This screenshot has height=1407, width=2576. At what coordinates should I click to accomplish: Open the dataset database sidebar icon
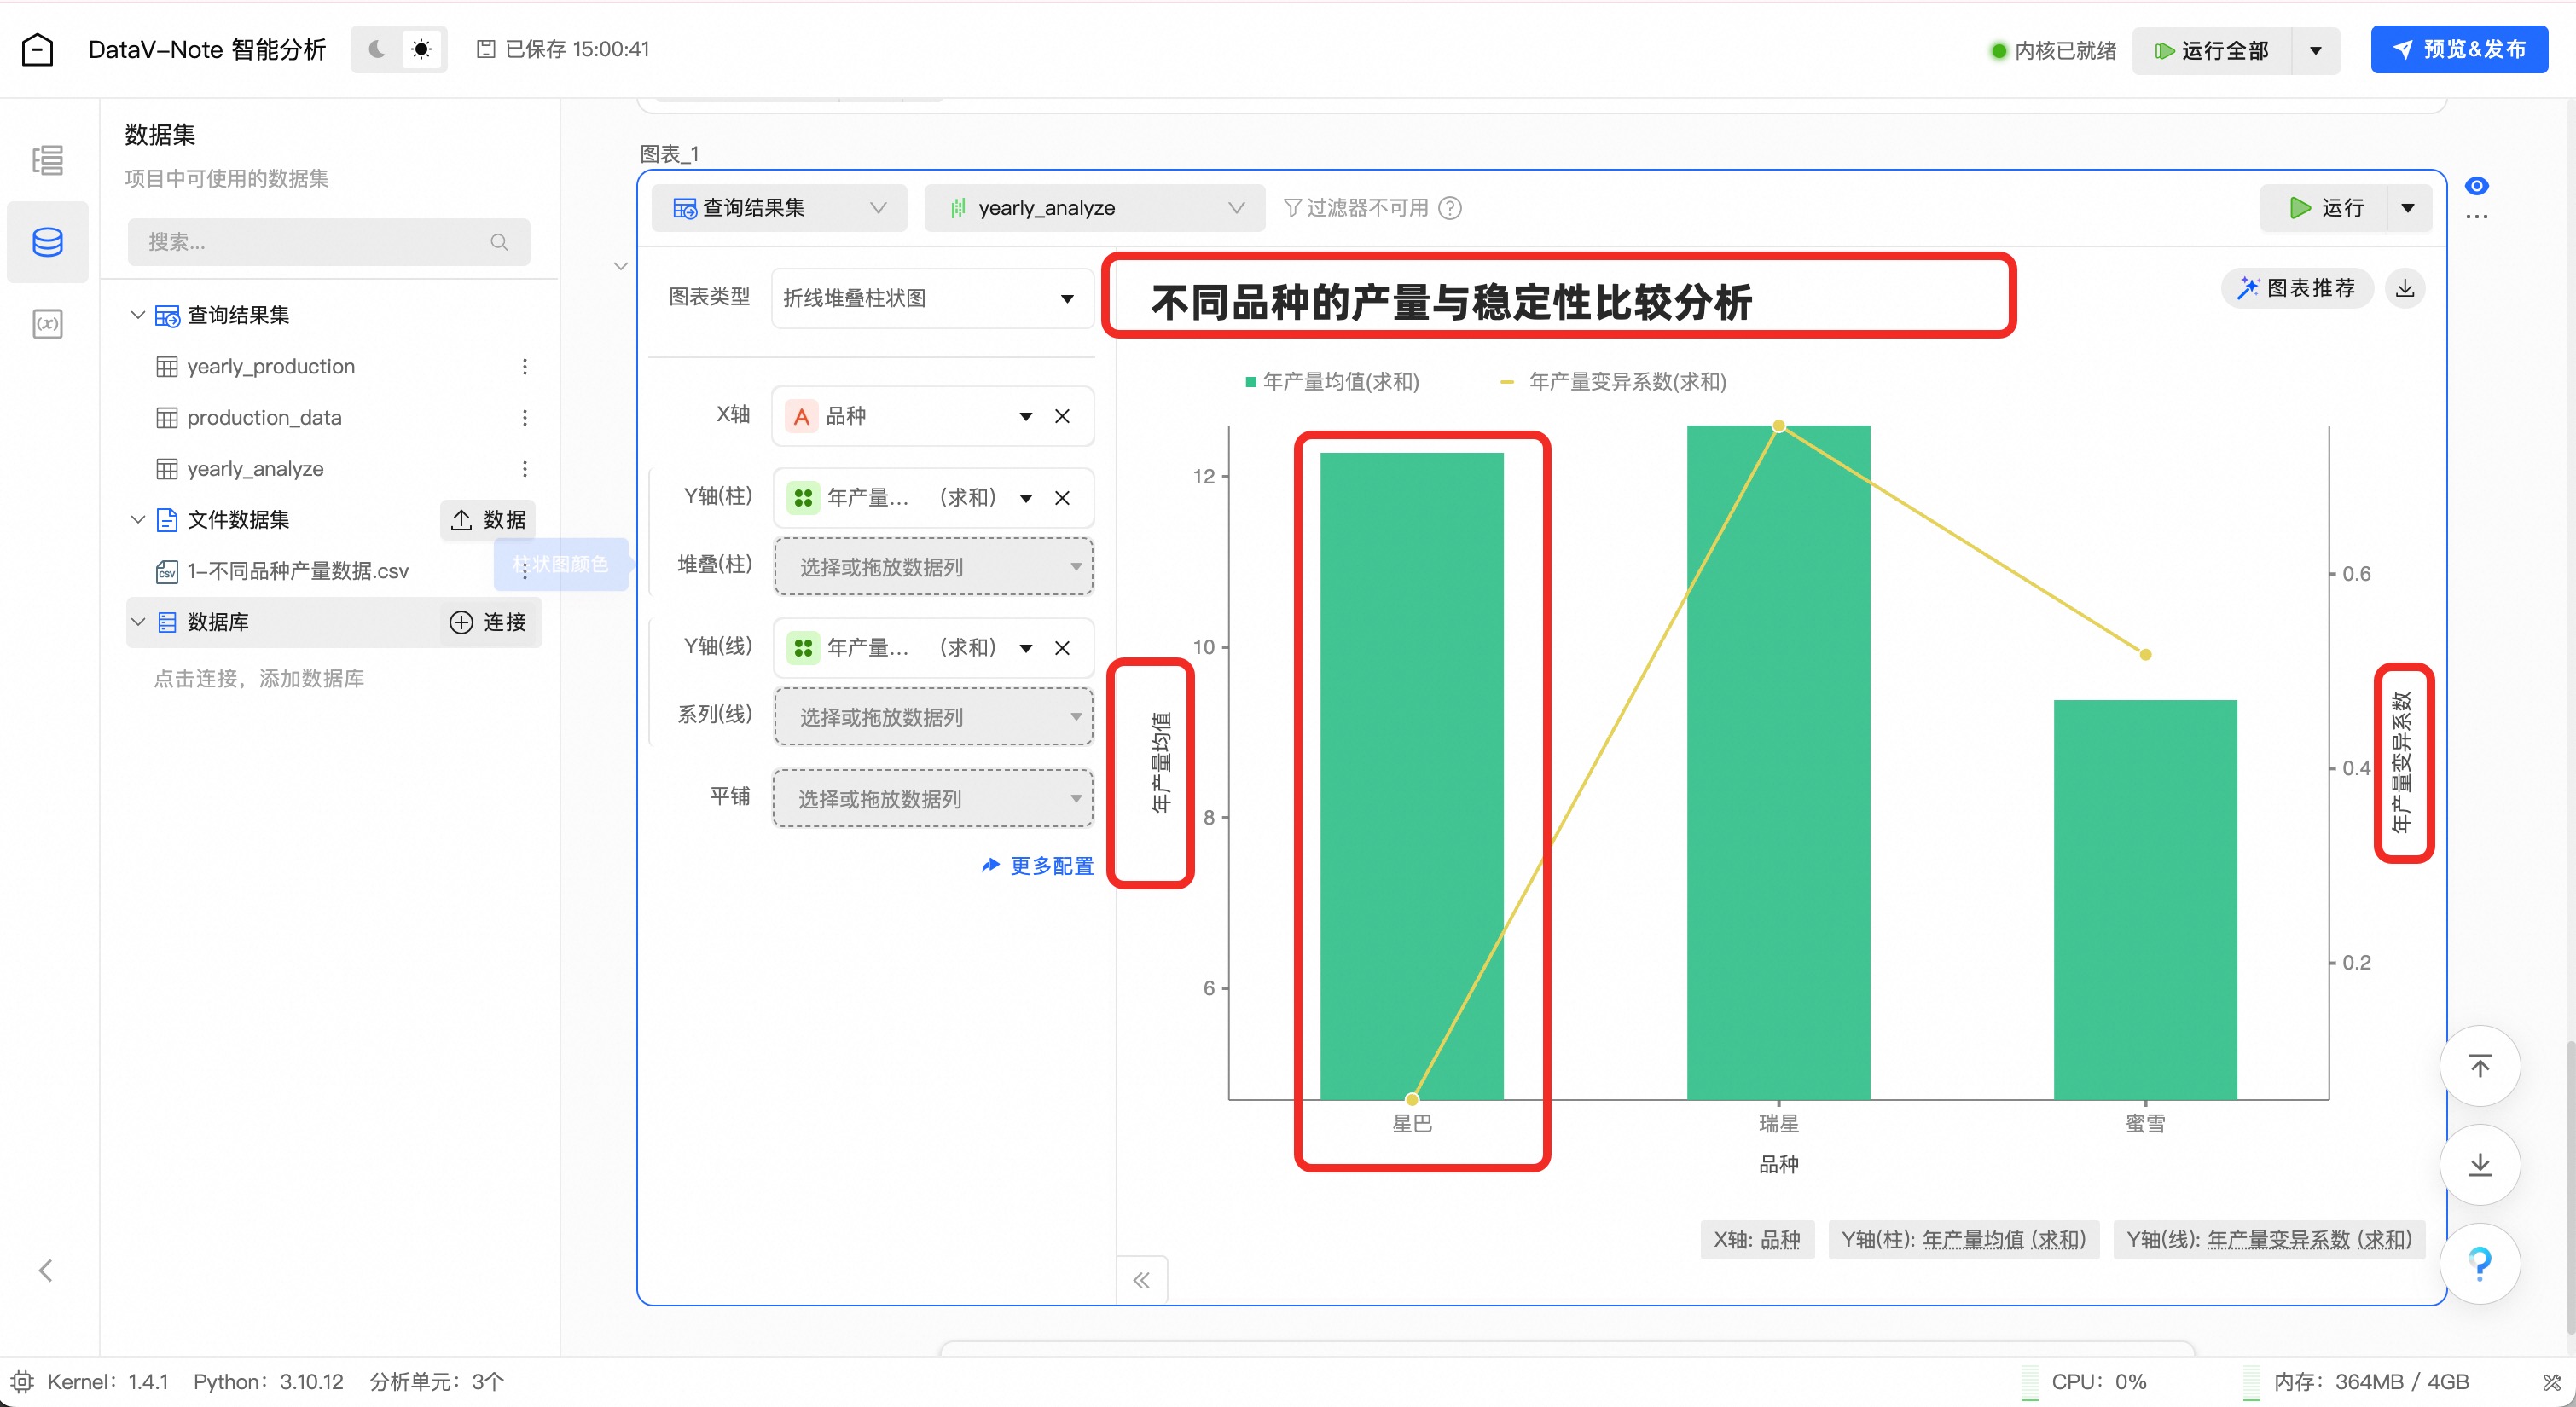(x=47, y=241)
